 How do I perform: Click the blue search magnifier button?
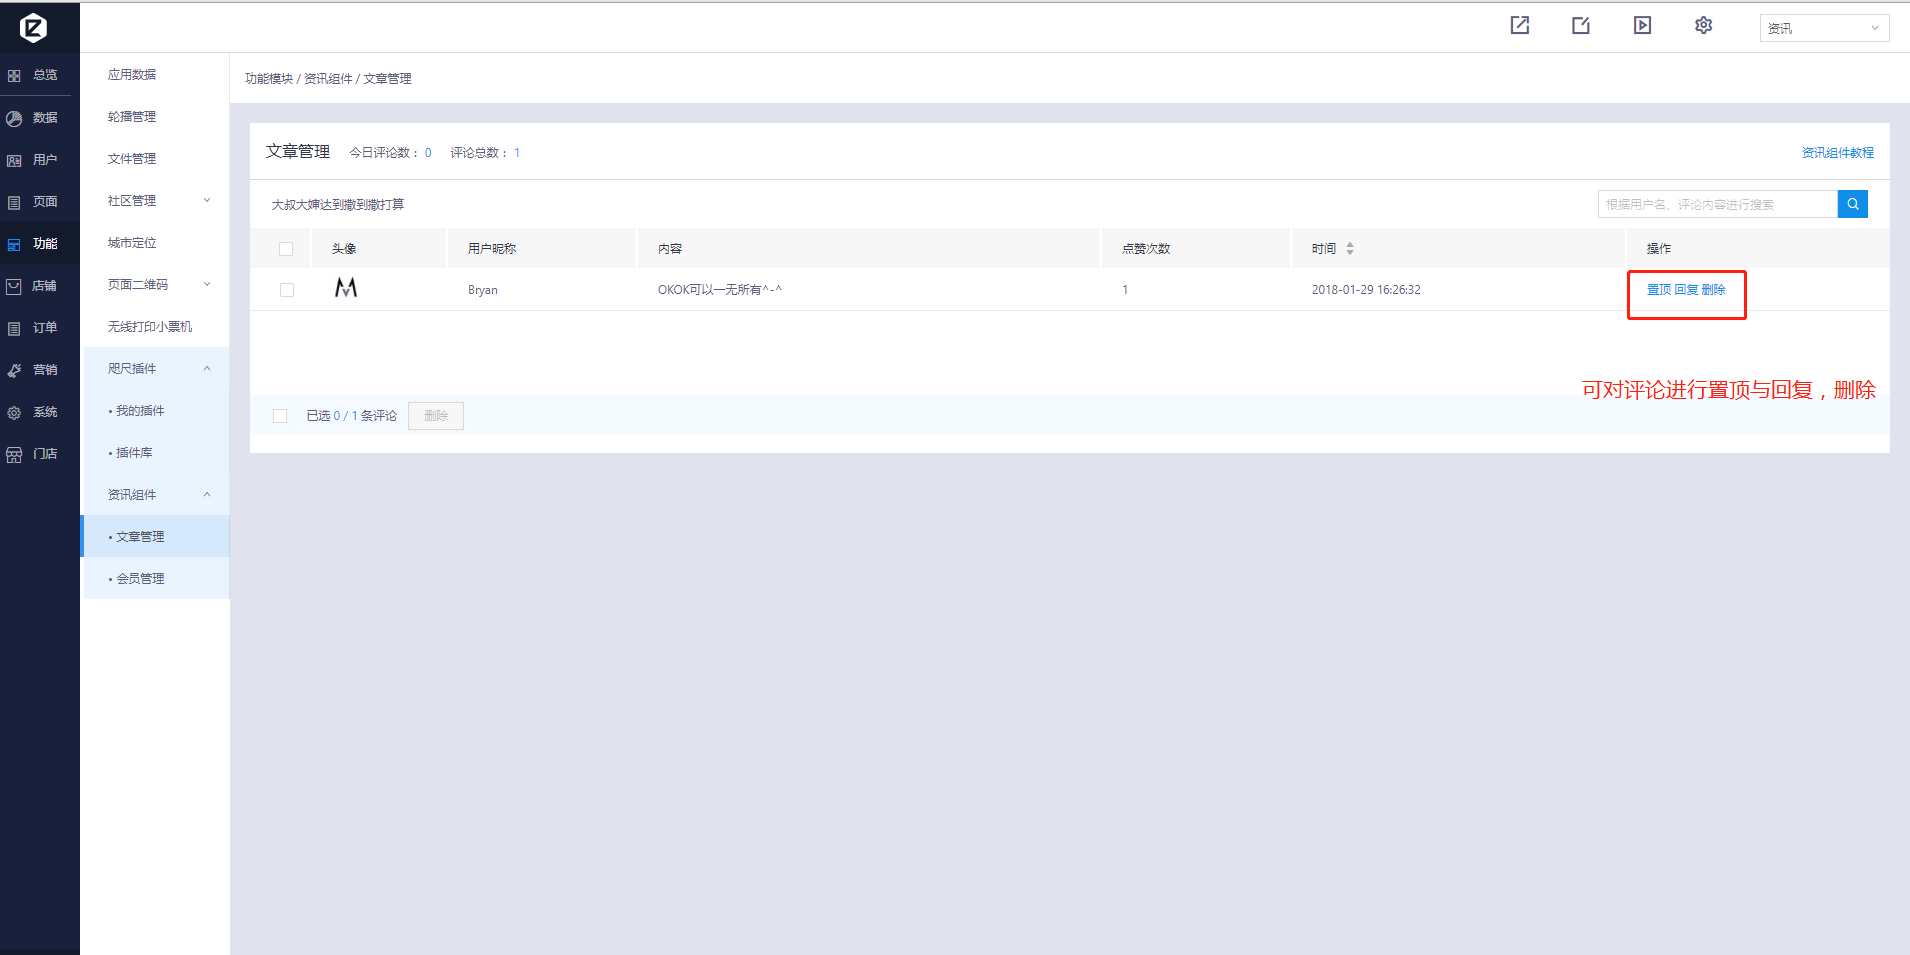pos(1852,204)
